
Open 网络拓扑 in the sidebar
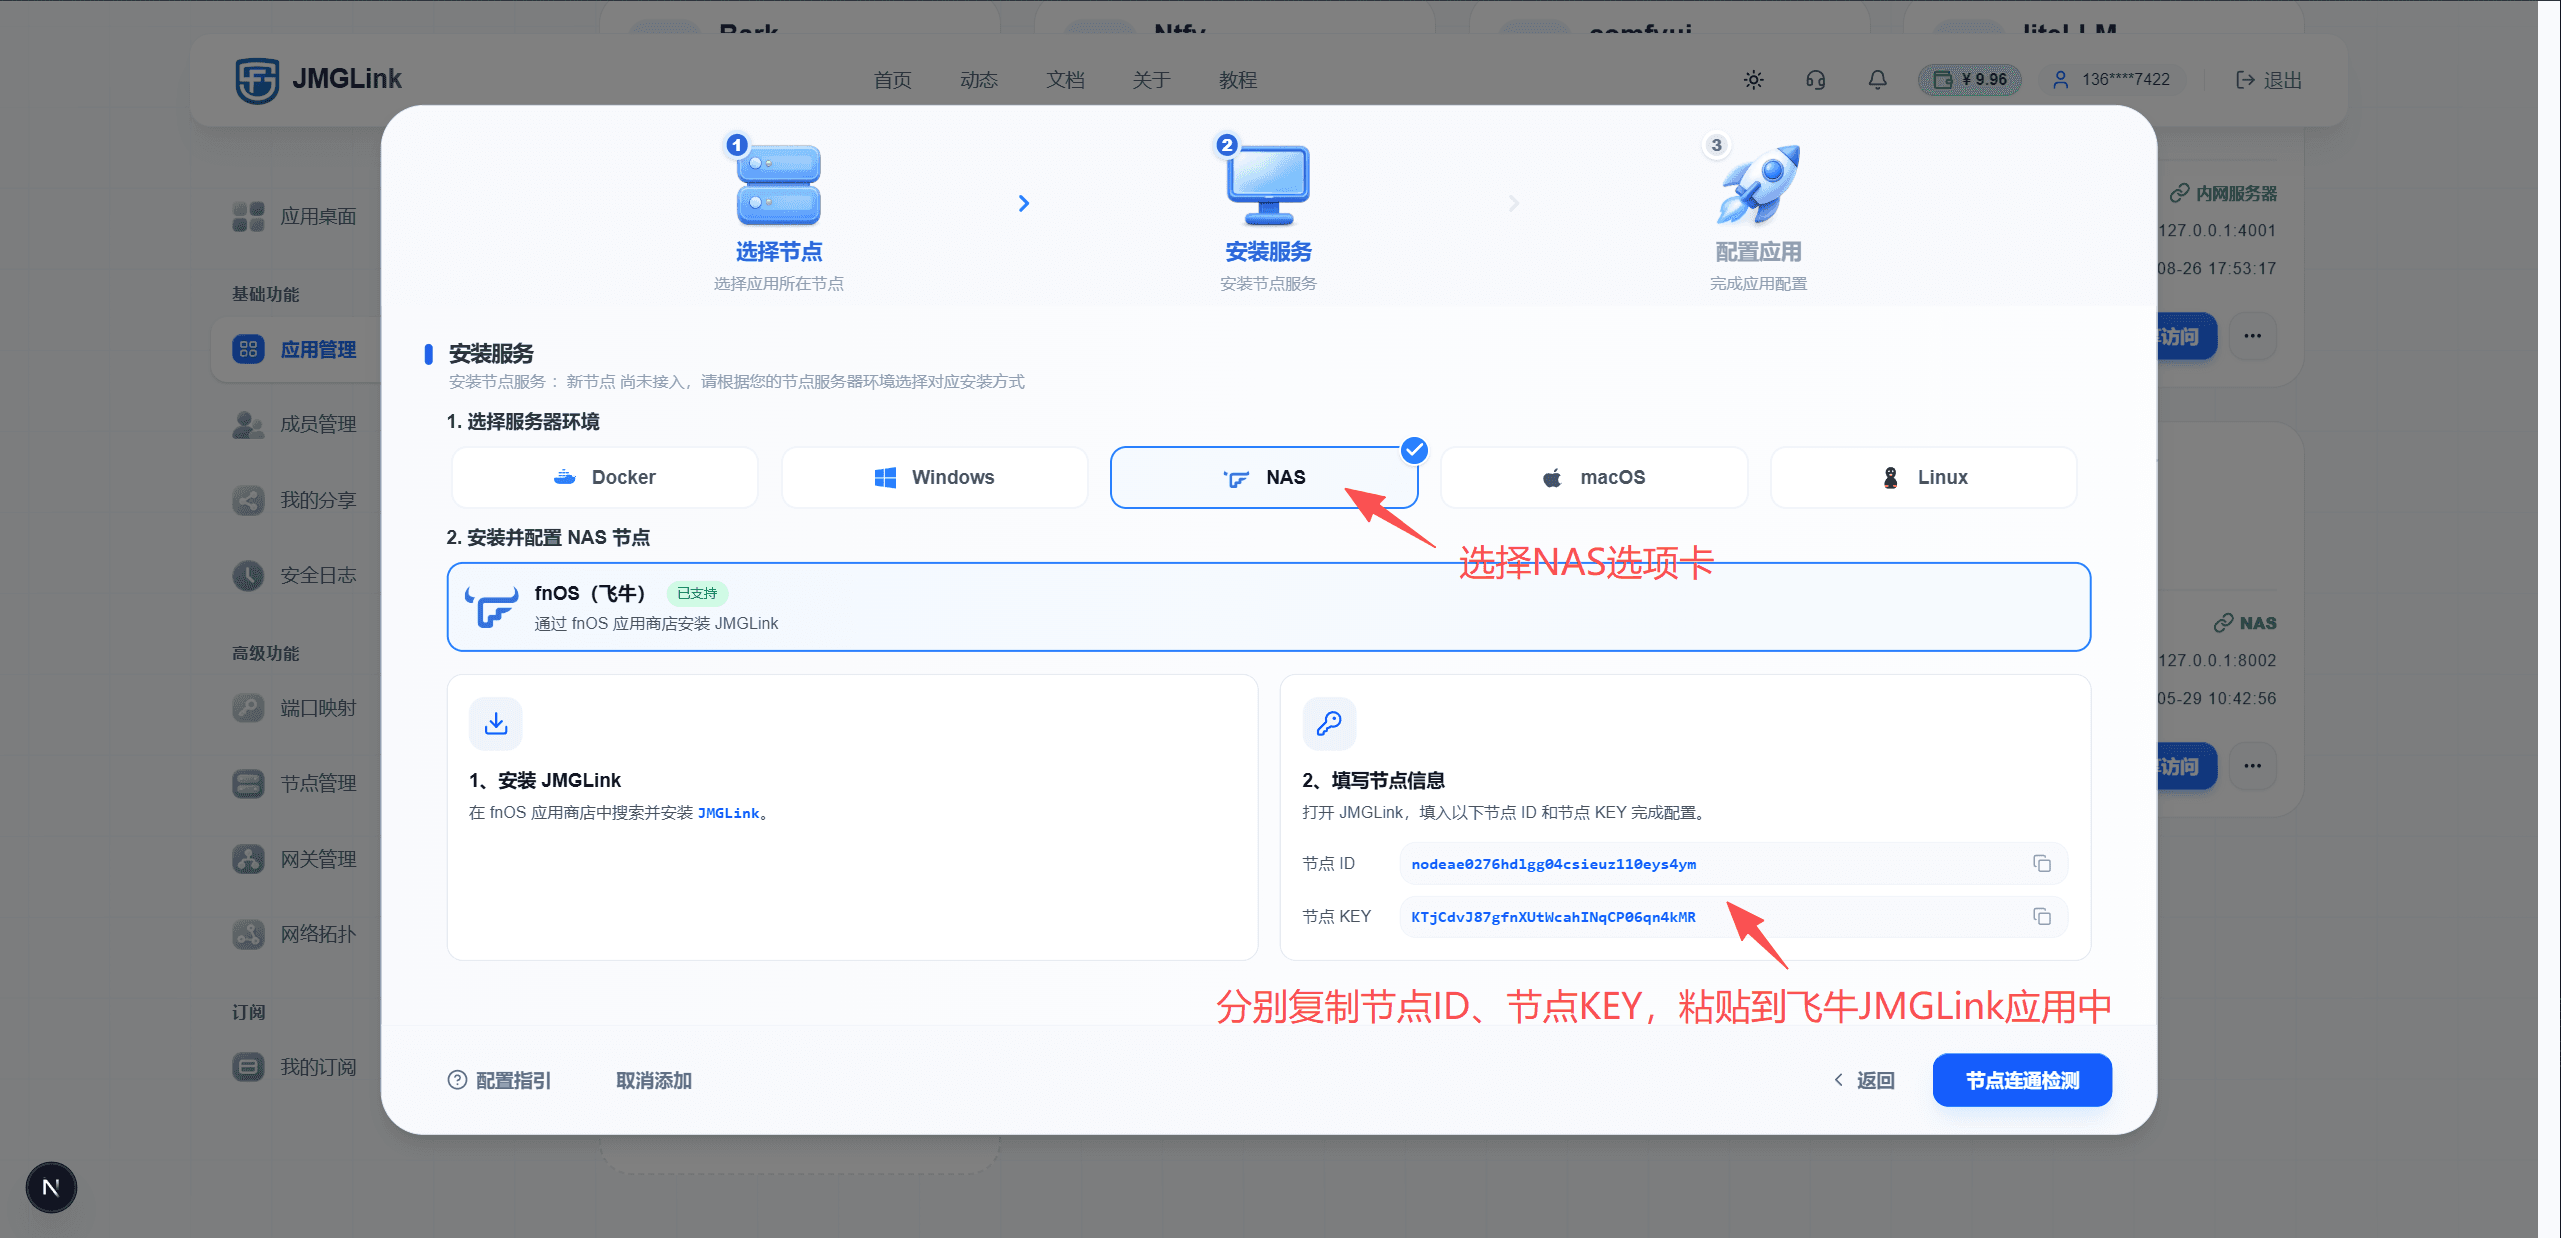295,934
